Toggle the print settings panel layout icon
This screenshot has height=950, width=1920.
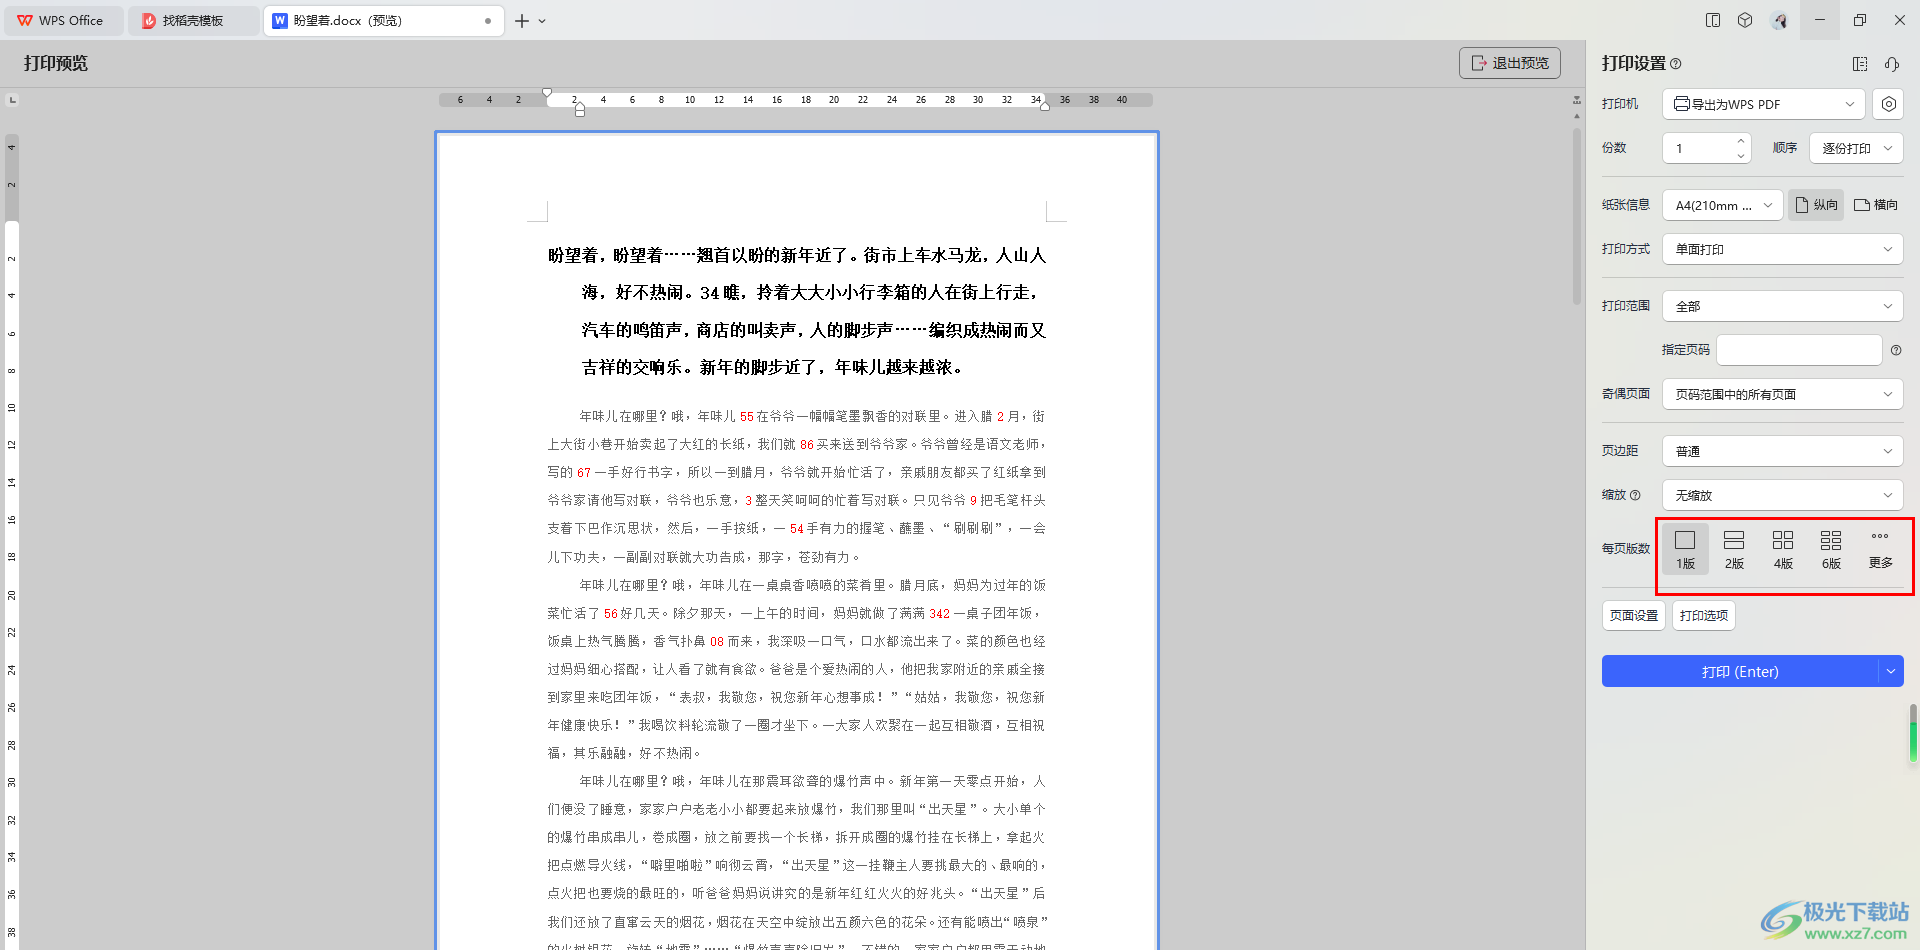[x=1860, y=64]
